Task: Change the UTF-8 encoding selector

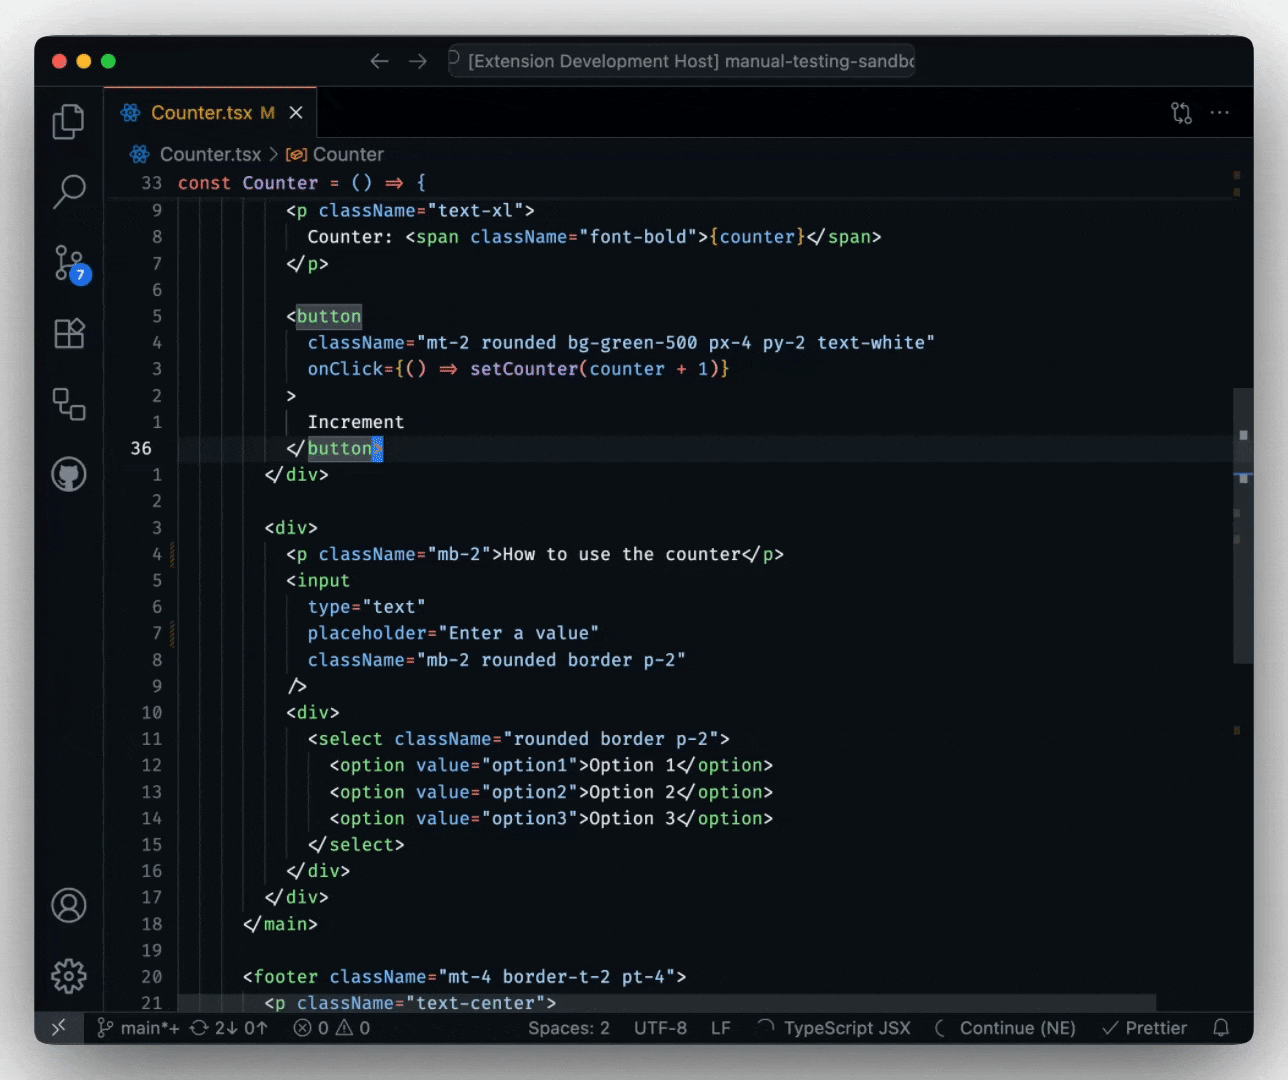Action: [660, 1028]
